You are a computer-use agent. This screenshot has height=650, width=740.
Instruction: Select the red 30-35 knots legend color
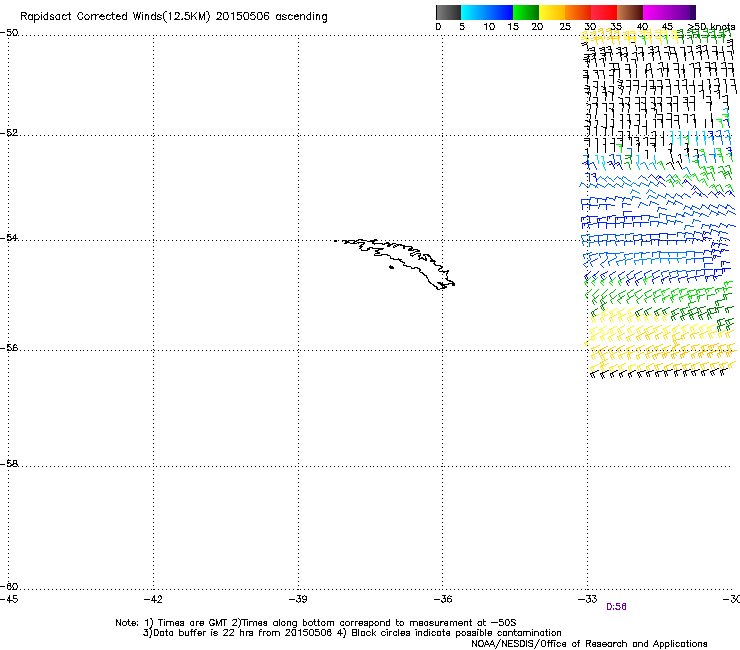[604, 12]
